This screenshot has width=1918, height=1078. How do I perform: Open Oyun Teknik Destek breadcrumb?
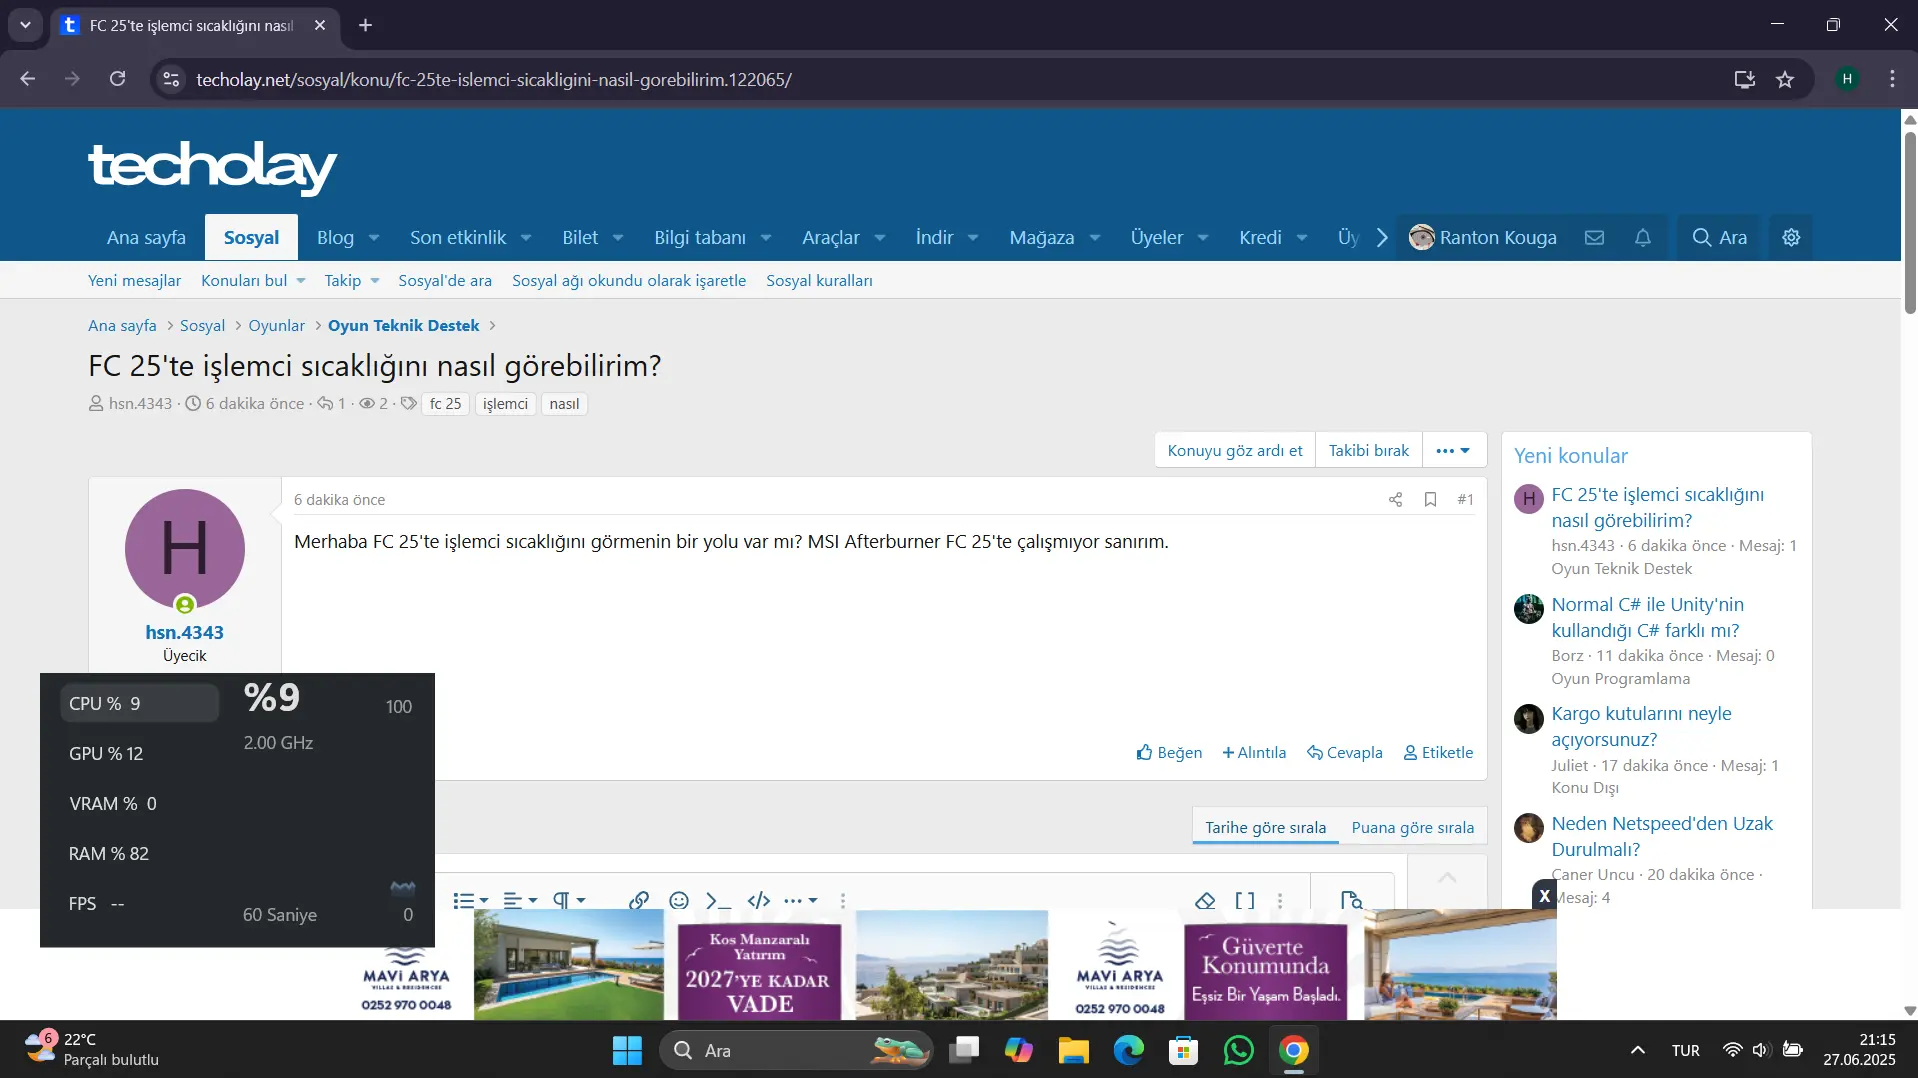click(403, 326)
